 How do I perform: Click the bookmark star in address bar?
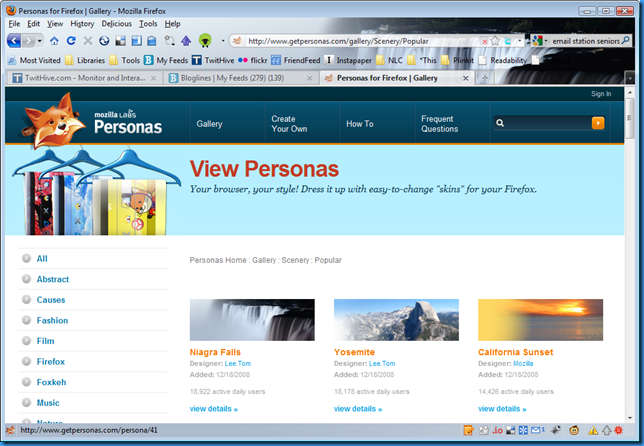(495, 41)
